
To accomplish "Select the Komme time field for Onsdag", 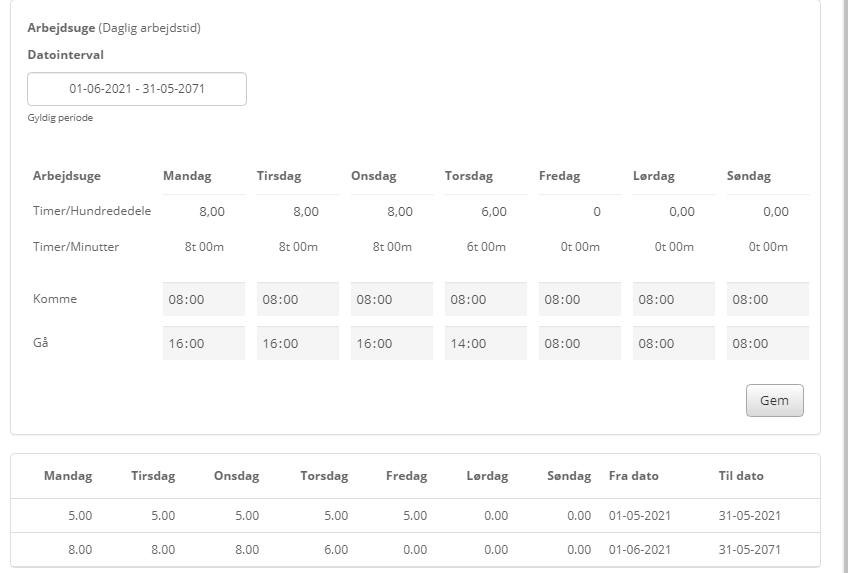I will 392,299.
